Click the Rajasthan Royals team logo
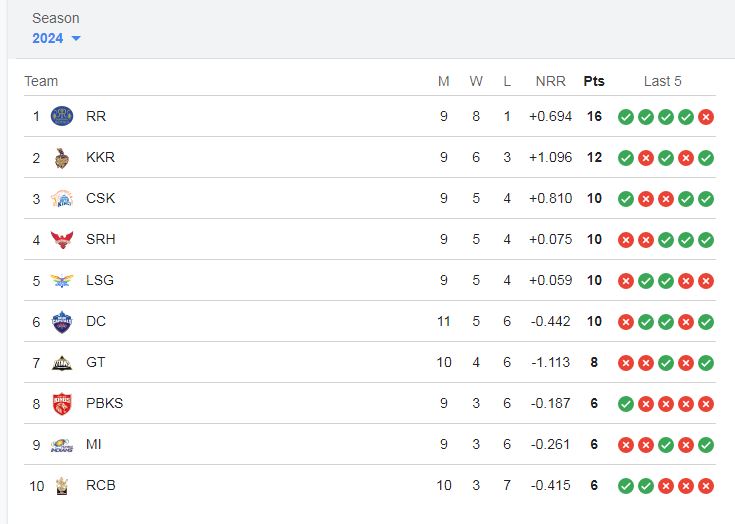 click(x=62, y=116)
